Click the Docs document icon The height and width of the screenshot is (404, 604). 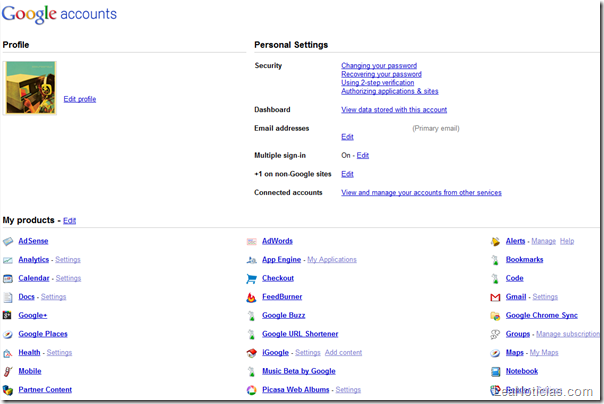(x=8, y=297)
